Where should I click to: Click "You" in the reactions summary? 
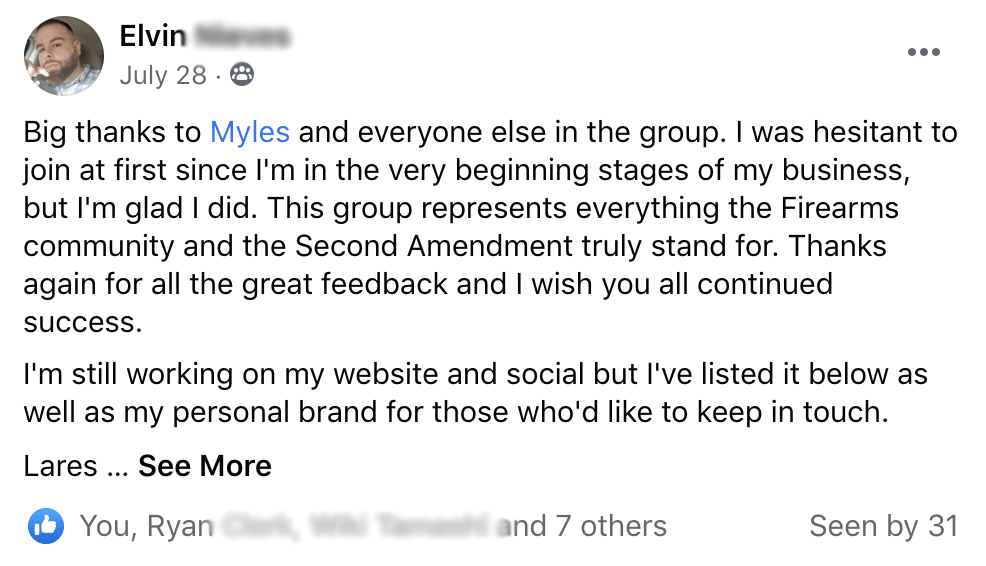coord(103,526)
